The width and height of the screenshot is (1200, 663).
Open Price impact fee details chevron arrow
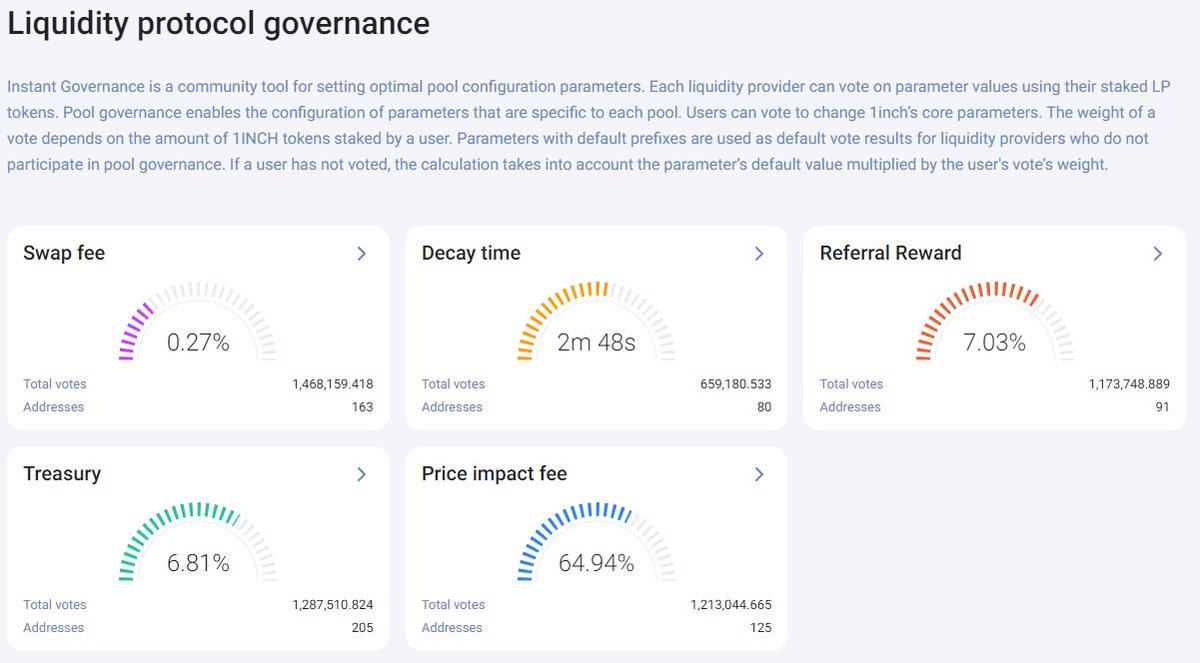759,474
